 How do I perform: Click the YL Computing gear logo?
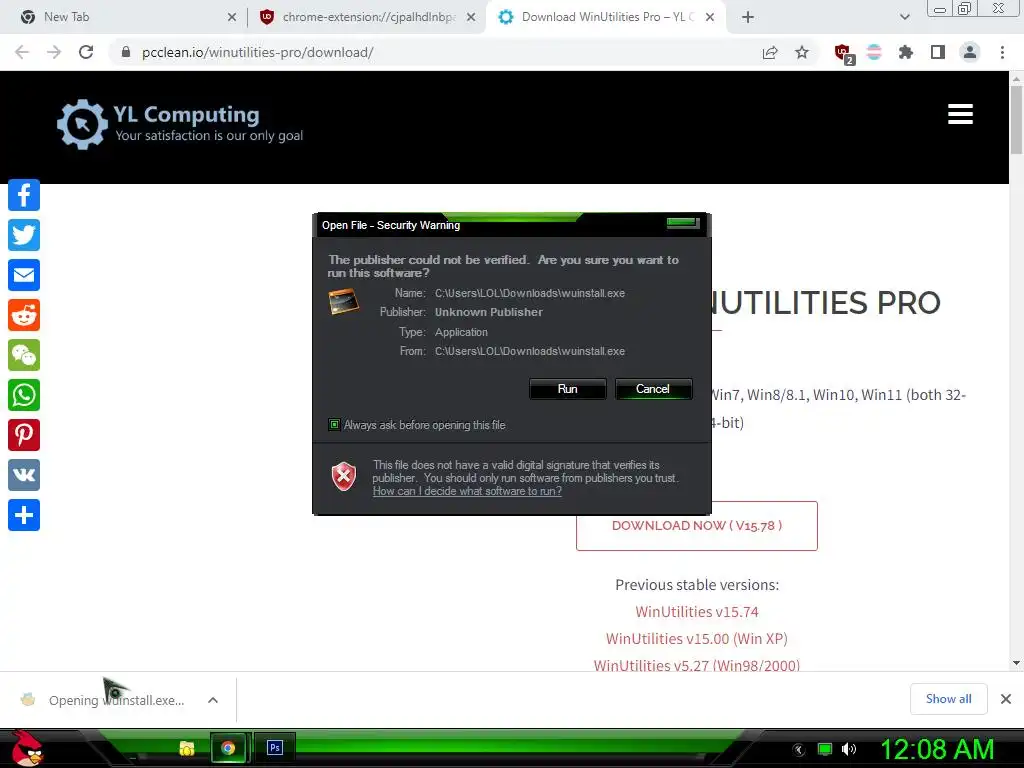pyautogui.click(x=82, y=124)
